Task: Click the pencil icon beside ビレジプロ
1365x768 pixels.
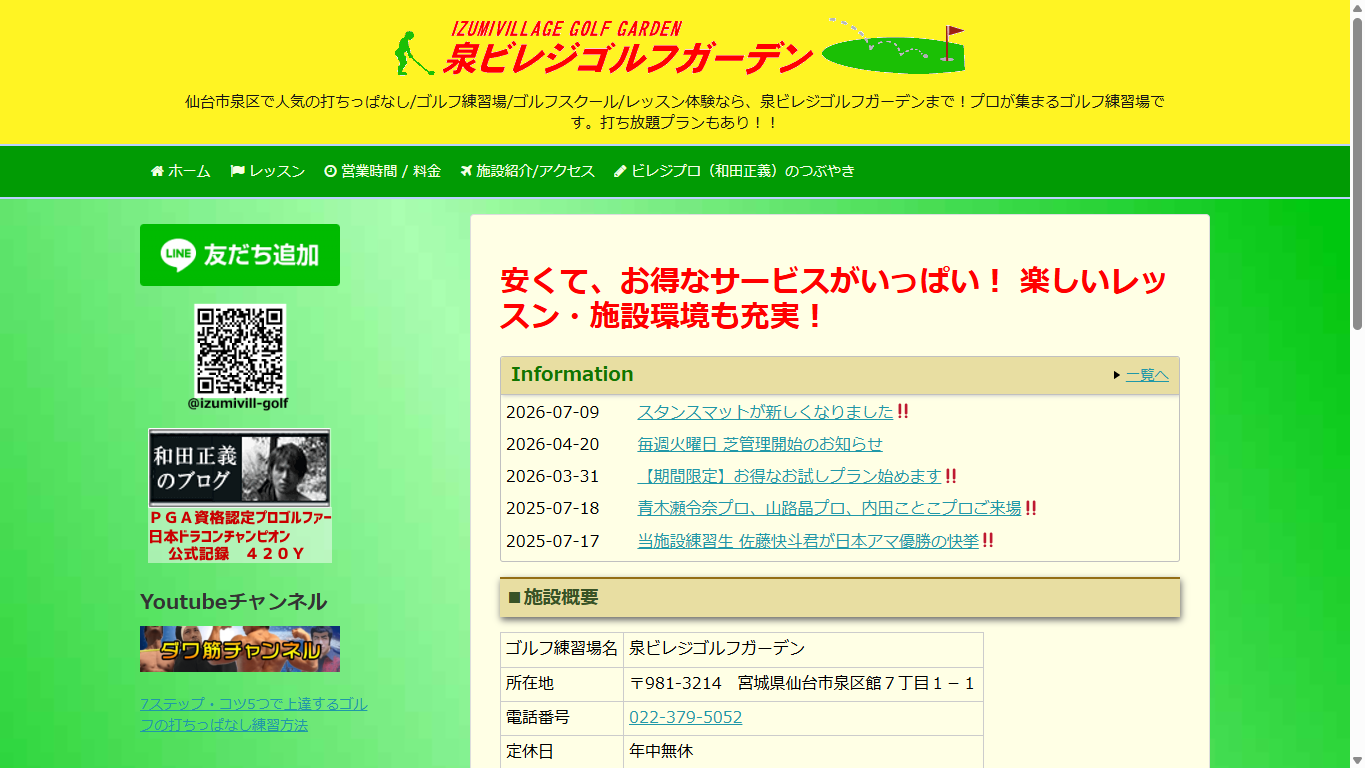Action: click(x=620, y=171)
